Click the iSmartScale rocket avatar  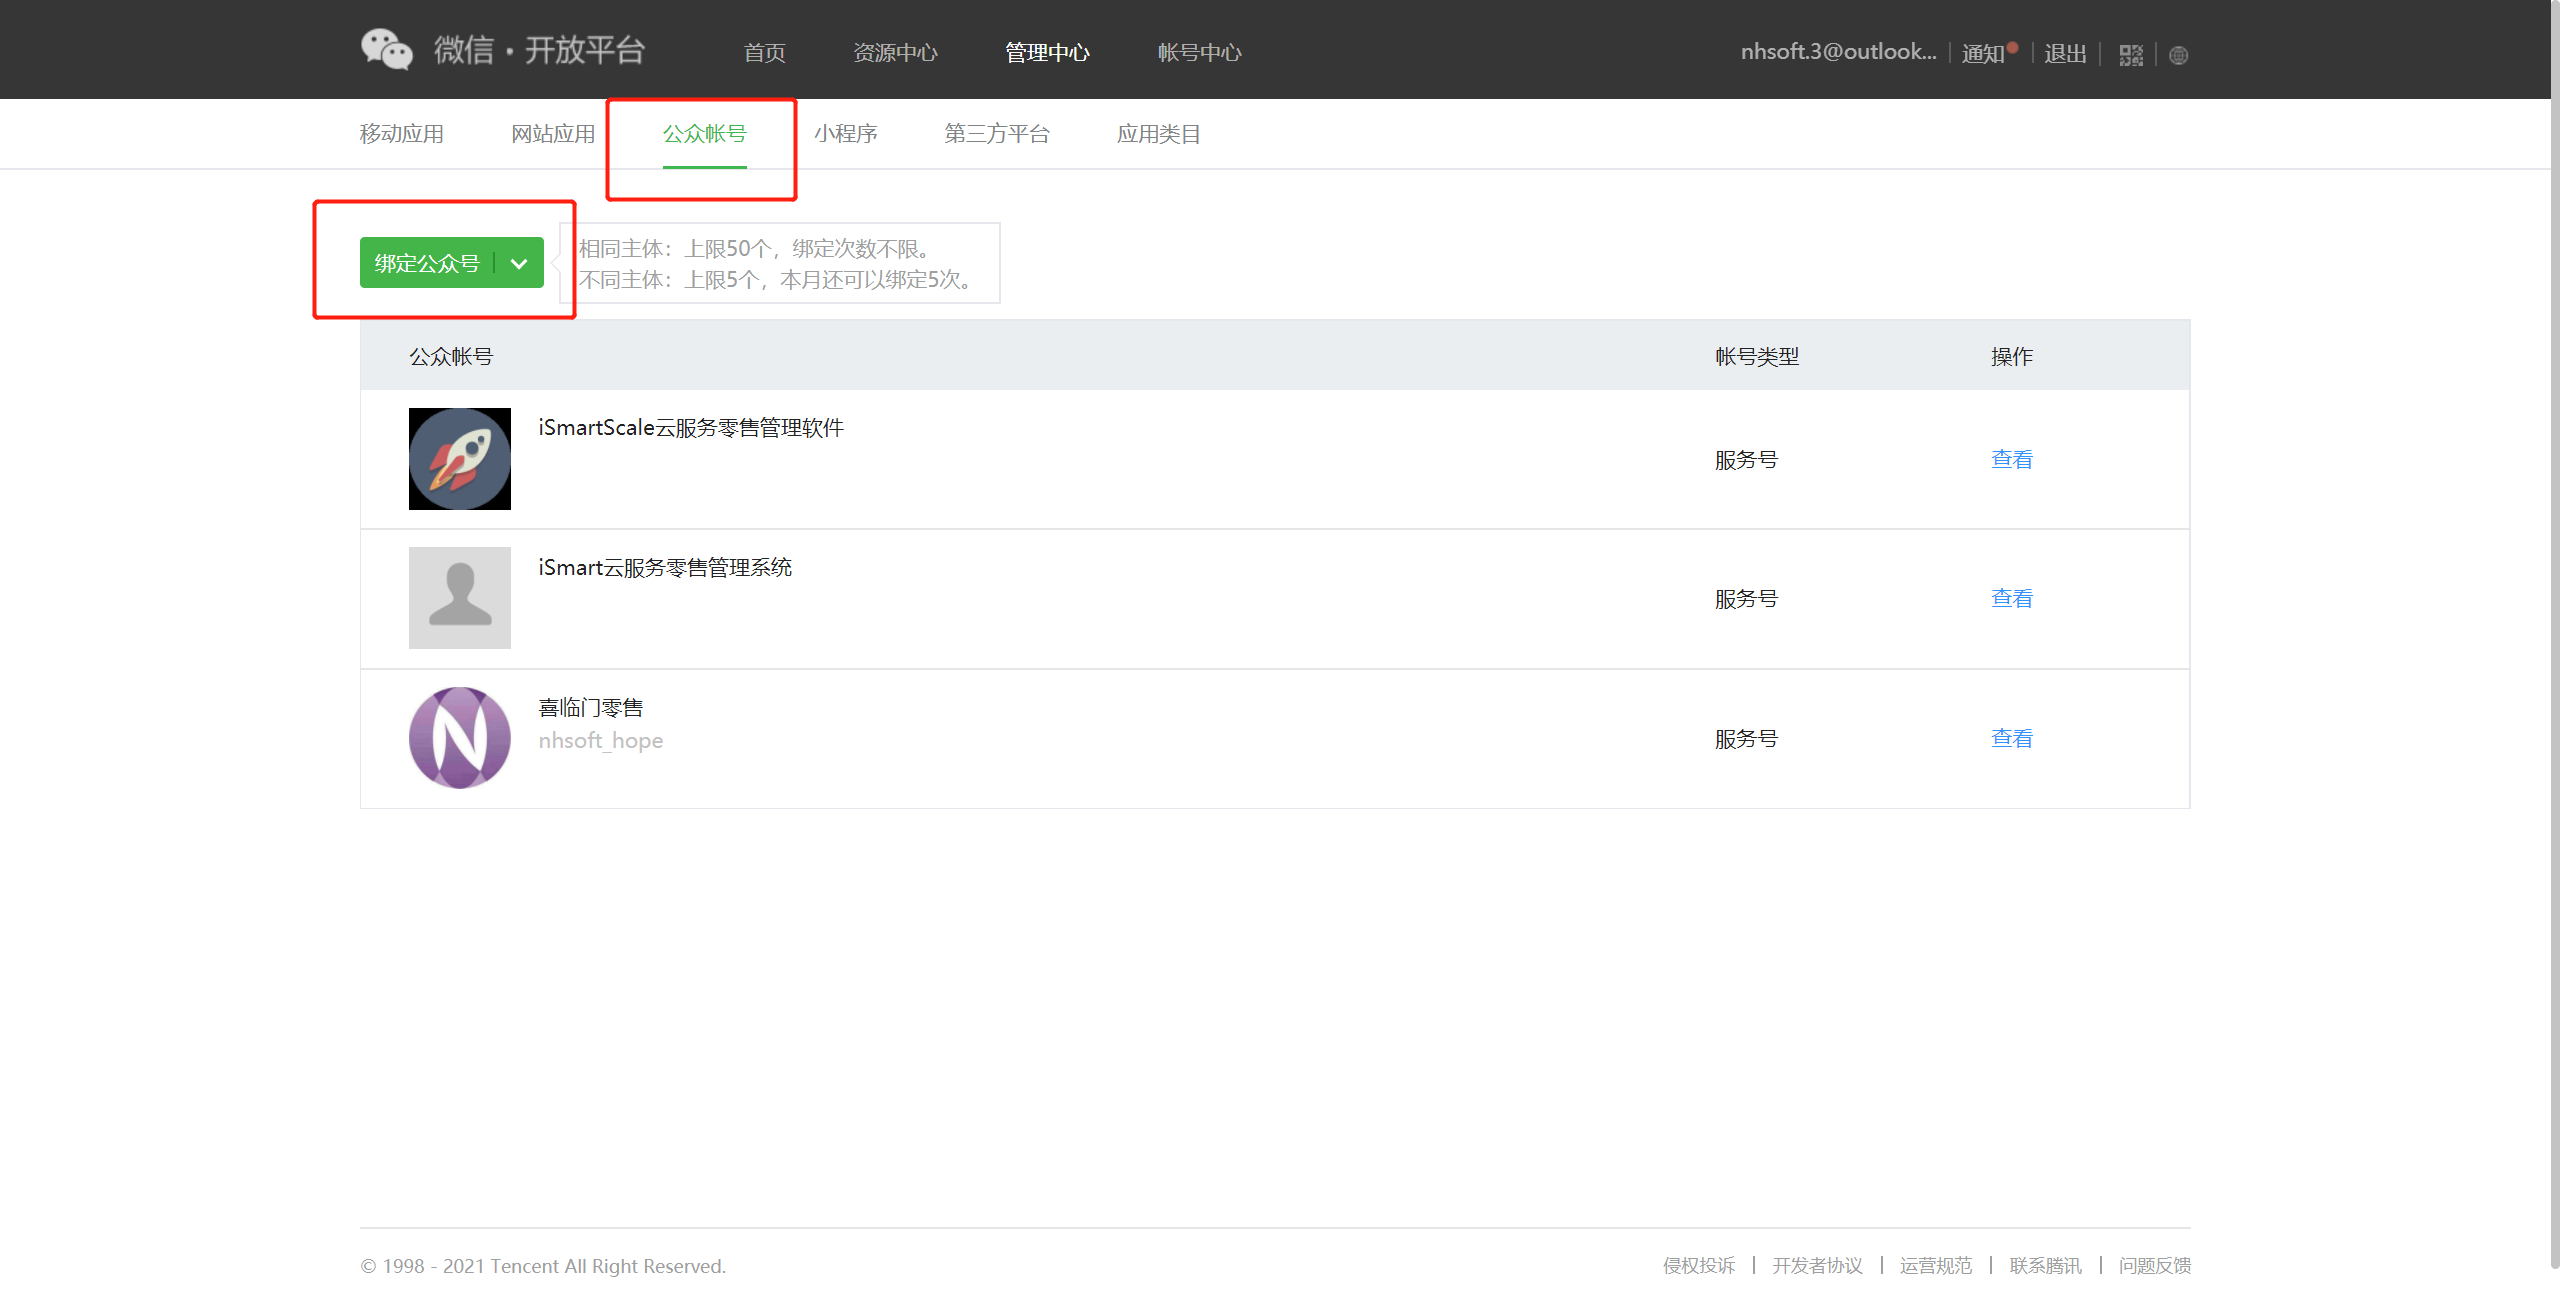460,459
